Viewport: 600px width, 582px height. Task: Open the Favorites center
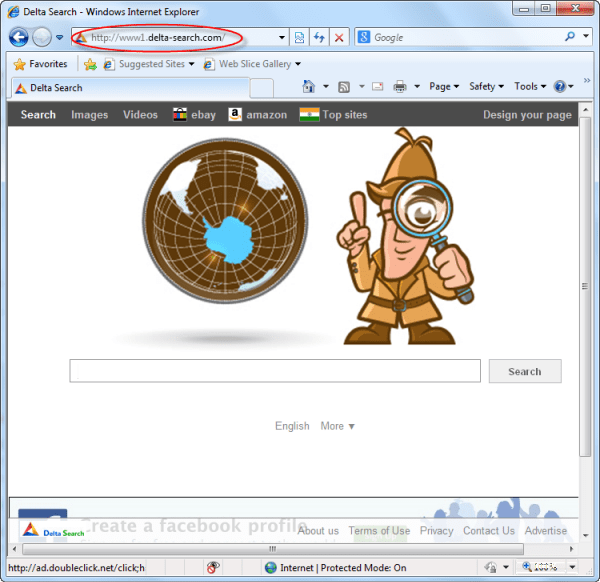(41, 64)
